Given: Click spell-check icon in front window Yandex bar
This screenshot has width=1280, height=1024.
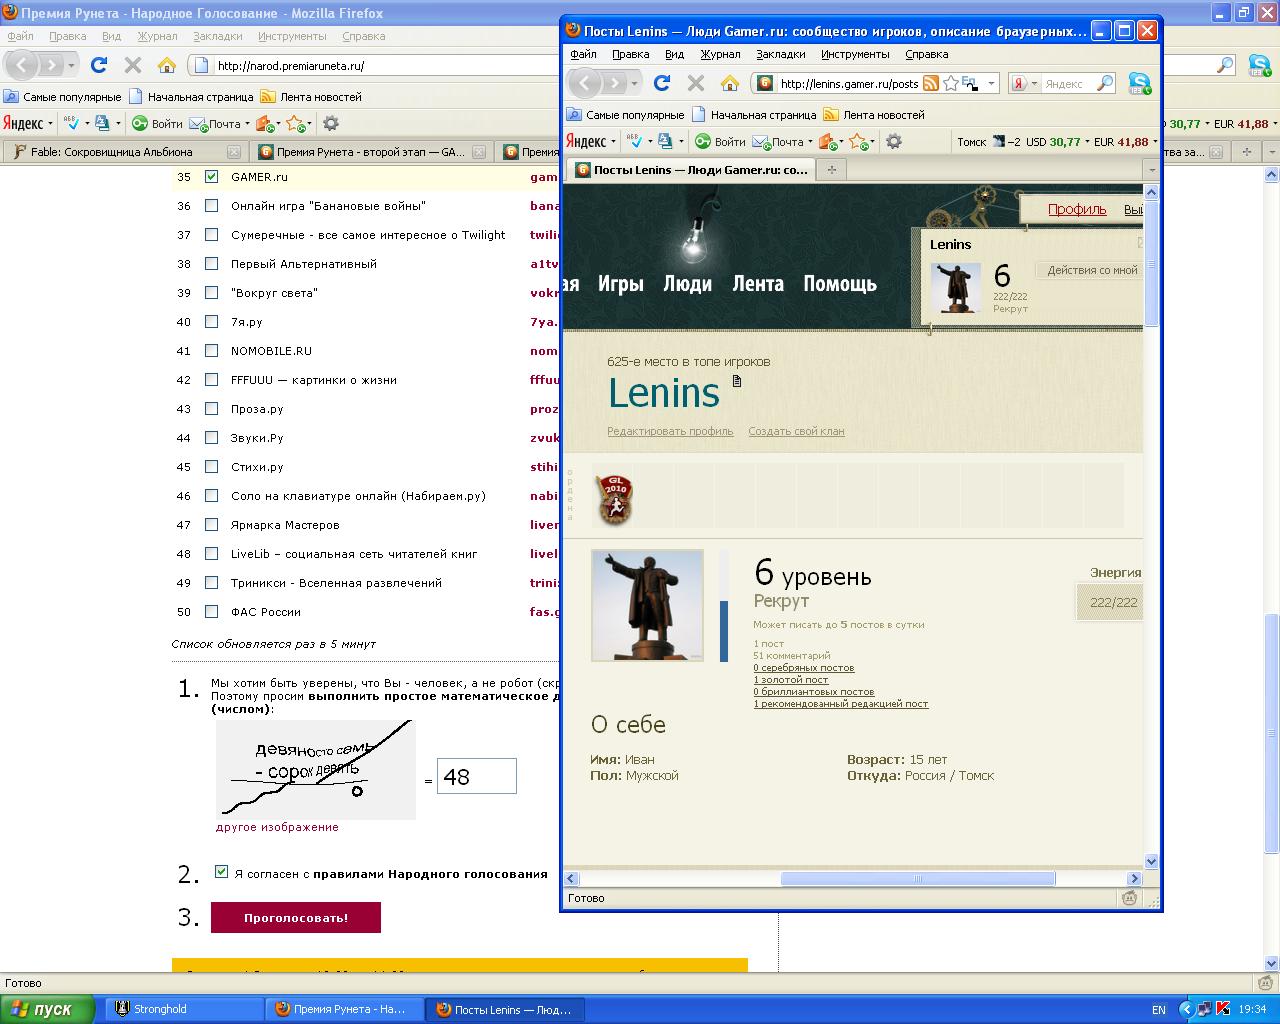Looking at the screenshot, I should 637,142.
